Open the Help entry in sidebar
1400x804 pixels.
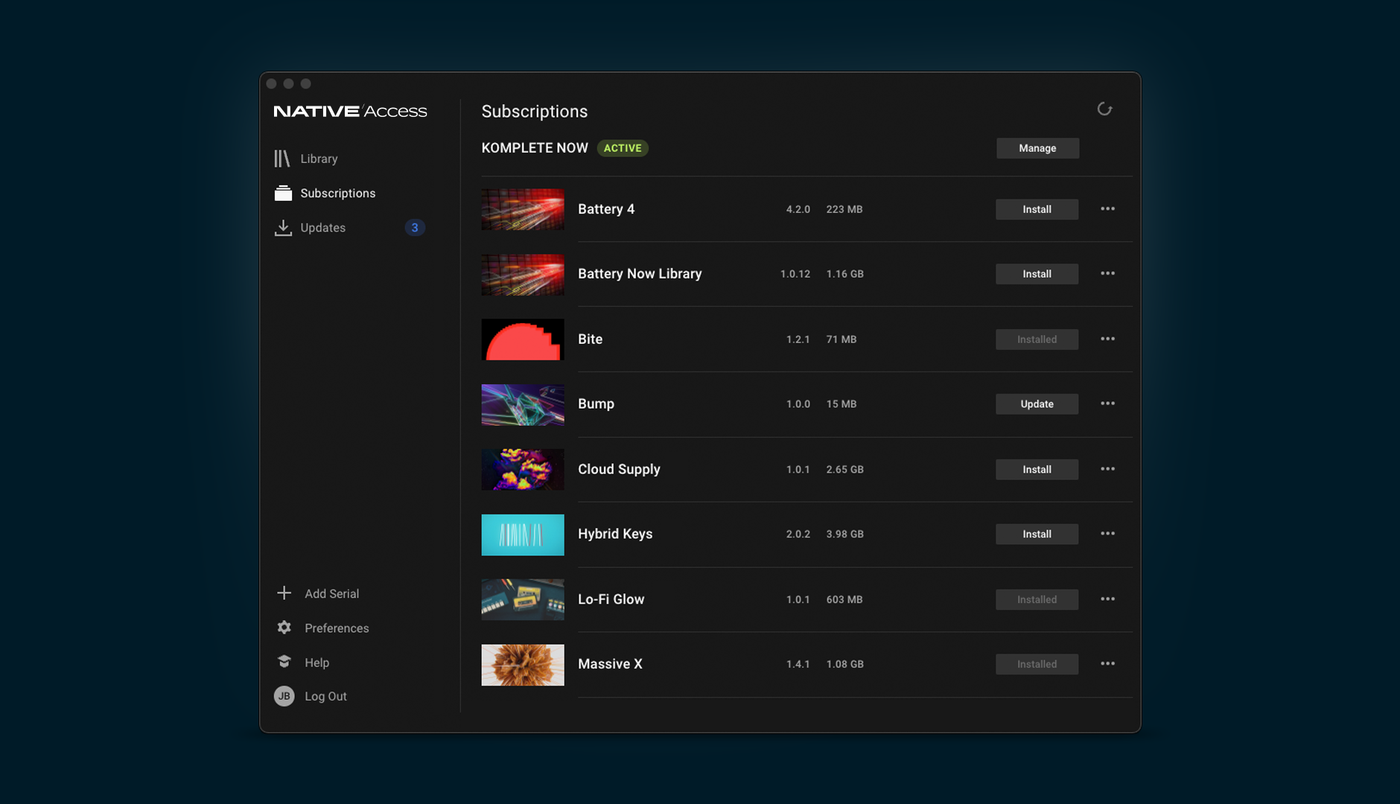tap(317, 662)
